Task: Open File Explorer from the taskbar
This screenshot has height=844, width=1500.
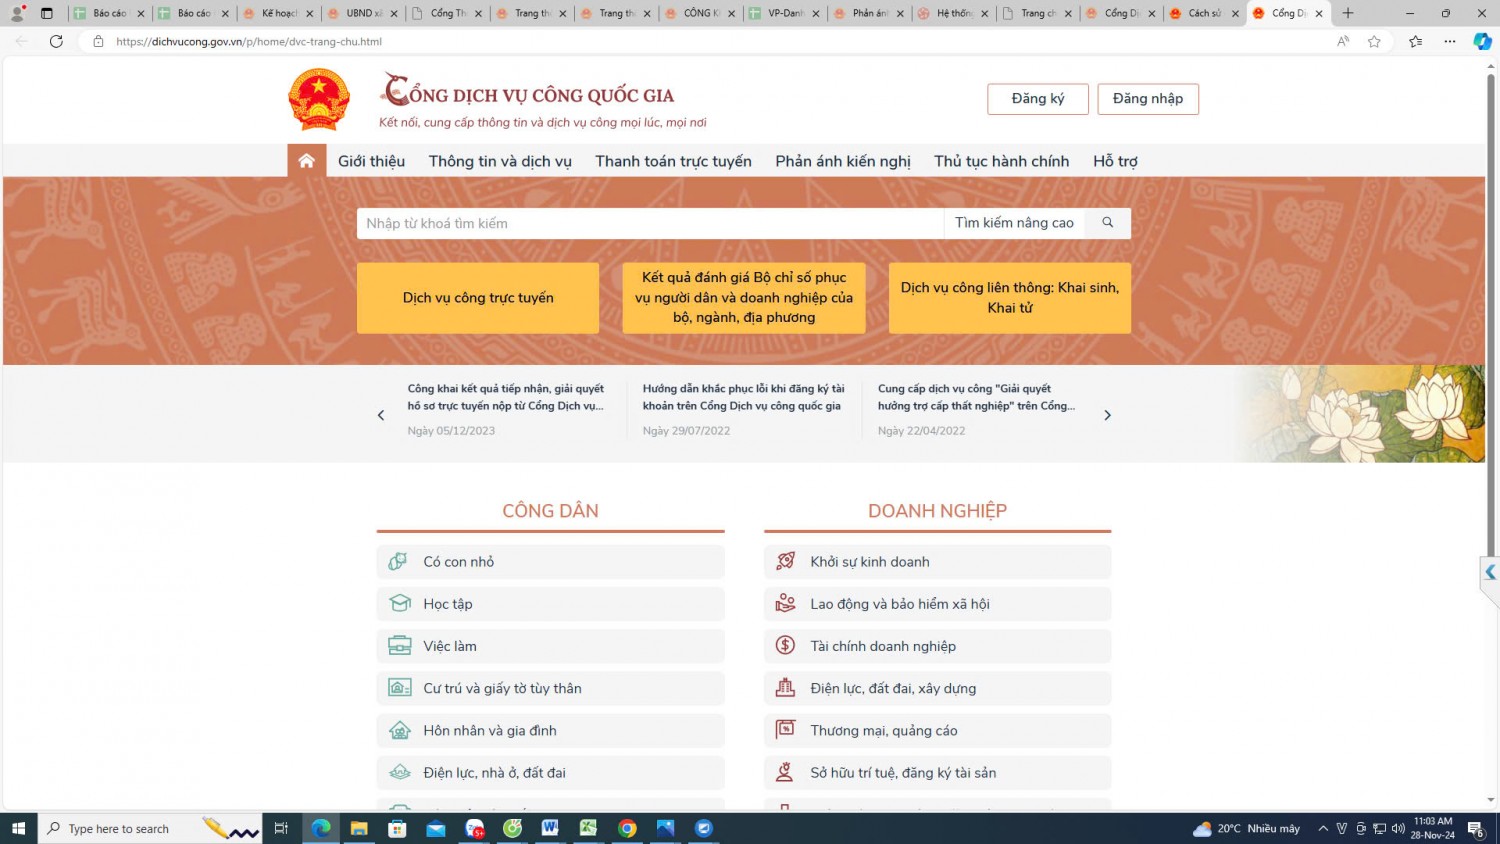Action: [x=359, y=828]
